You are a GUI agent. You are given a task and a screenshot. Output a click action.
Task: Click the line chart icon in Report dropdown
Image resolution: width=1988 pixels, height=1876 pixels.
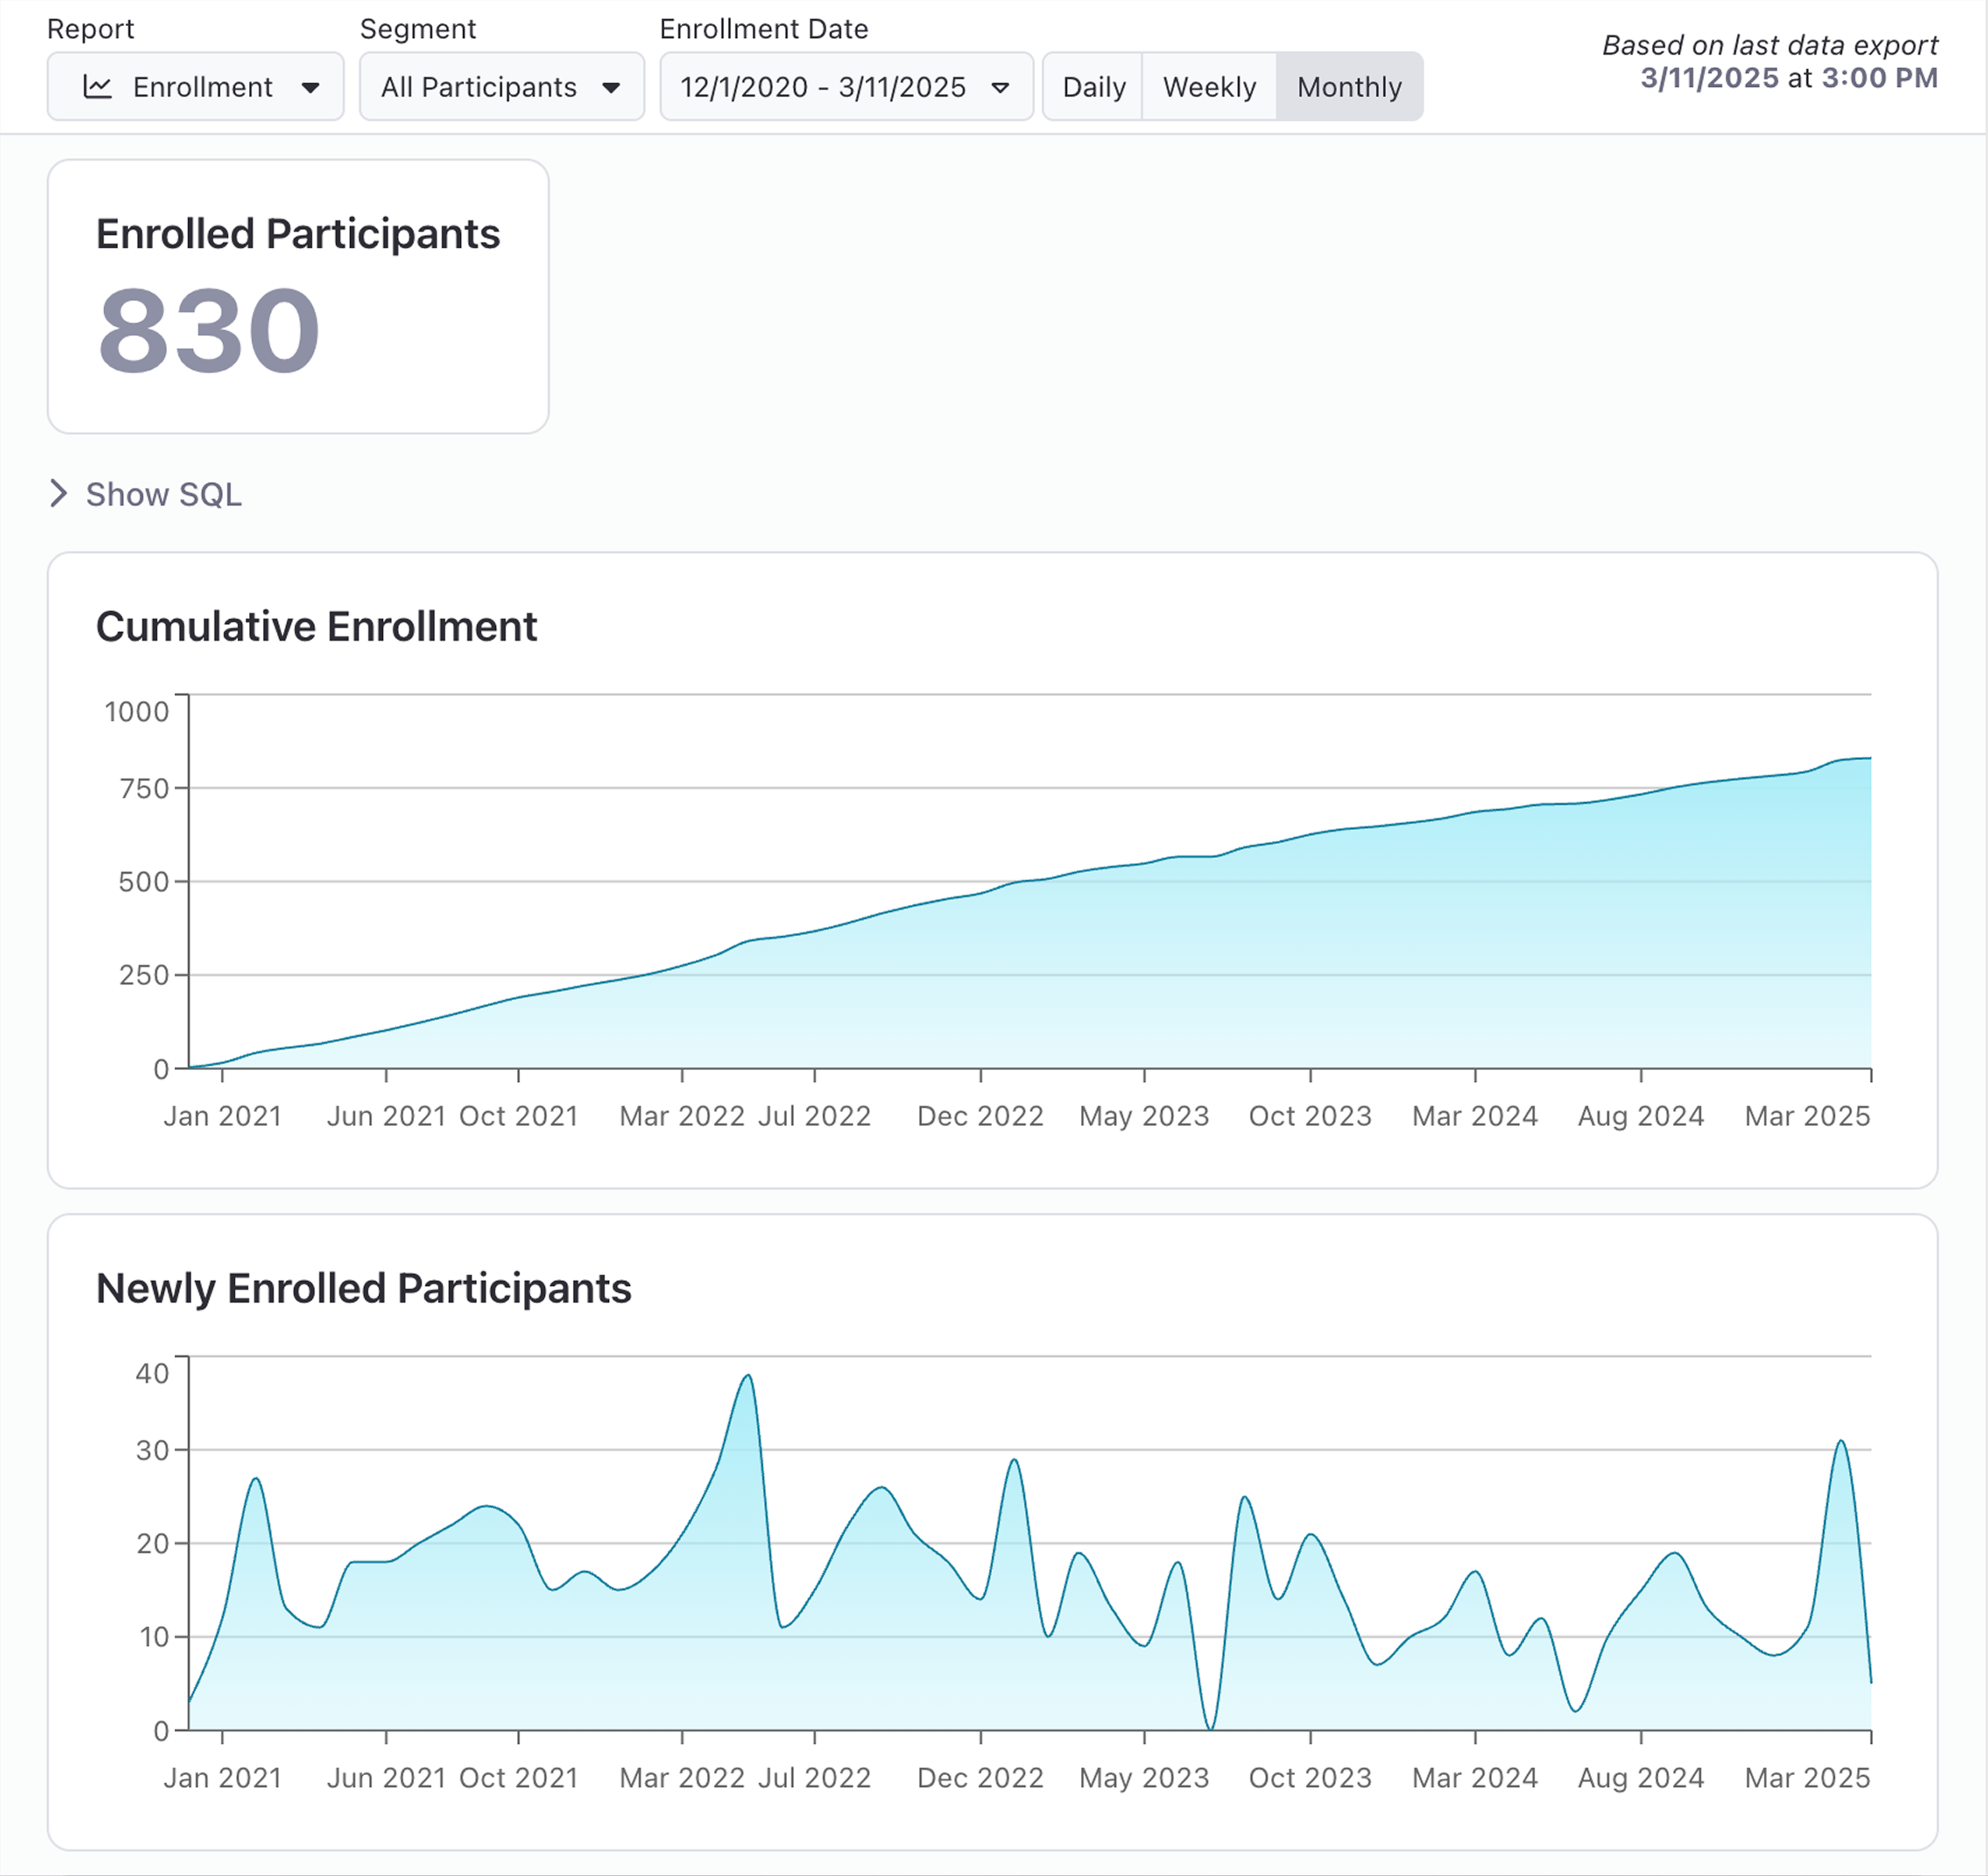[97, 87]
